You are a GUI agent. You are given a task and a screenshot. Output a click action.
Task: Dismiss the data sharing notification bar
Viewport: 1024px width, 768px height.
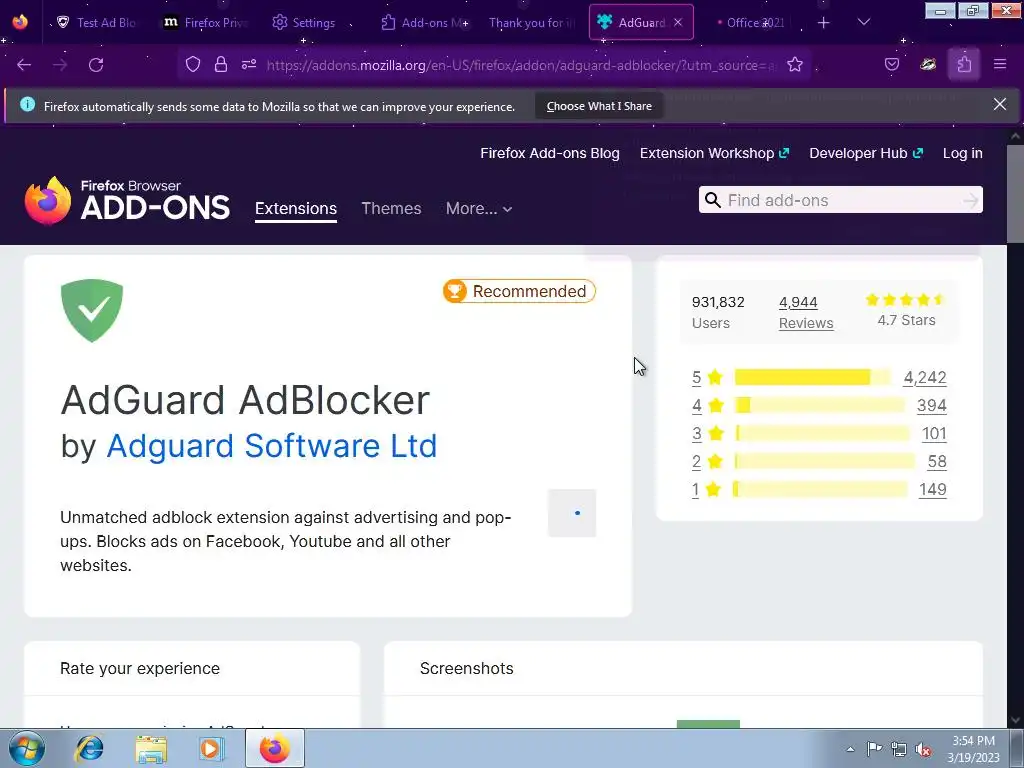[999, 104]
